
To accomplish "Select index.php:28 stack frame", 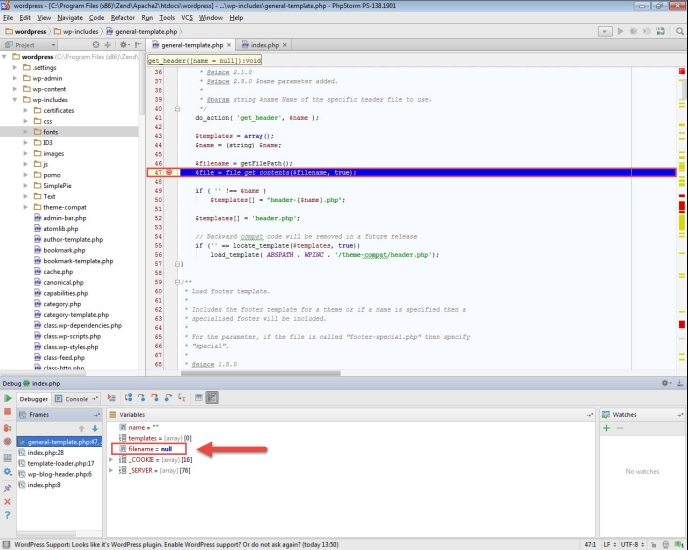I will 47,452.
